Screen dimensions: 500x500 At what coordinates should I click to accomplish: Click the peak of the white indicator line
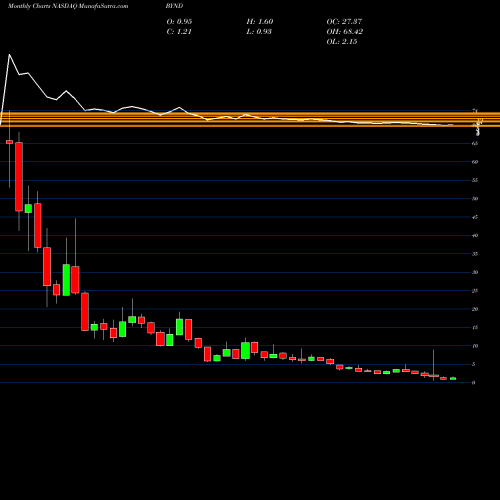(x=9, y=54)
